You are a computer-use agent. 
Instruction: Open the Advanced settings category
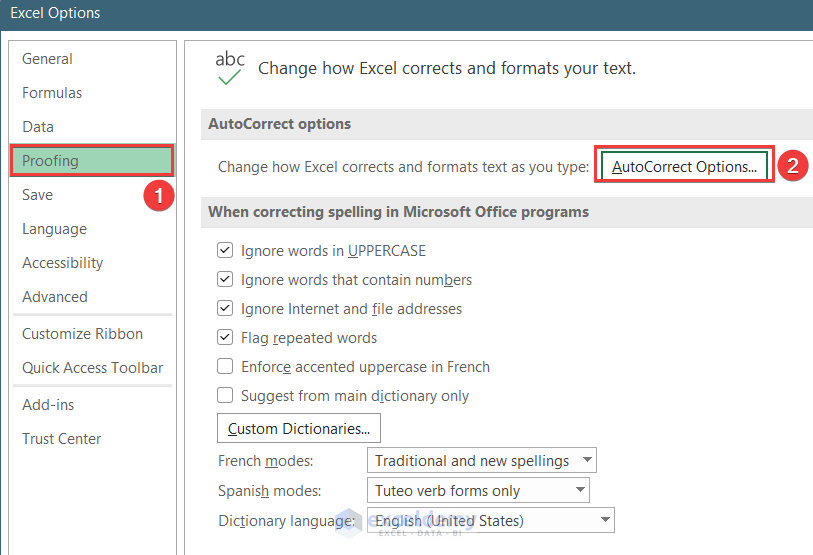point(55,297)
